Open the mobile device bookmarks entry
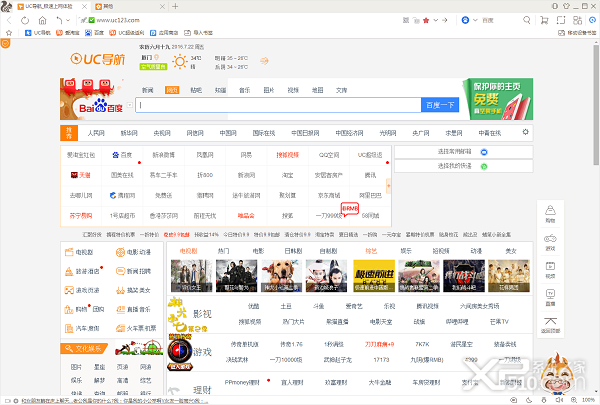The height and width of the screenshot is (405, 600). point(577,33)
